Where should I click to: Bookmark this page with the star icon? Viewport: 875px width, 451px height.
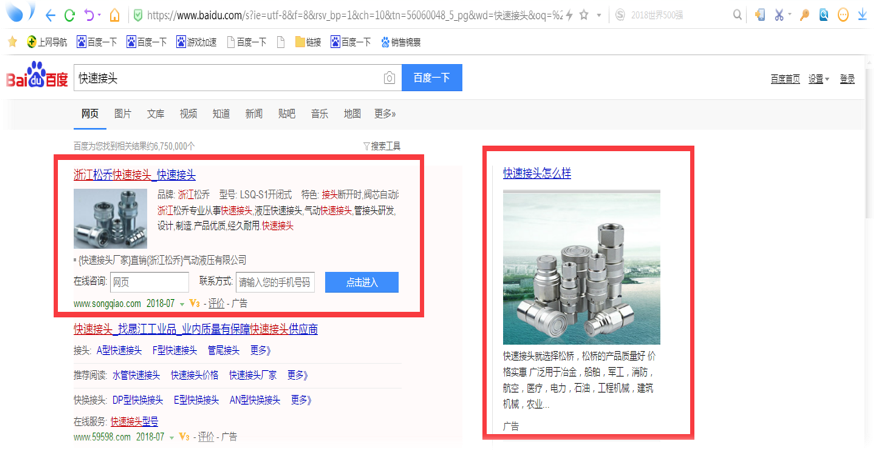click(584, 15)
